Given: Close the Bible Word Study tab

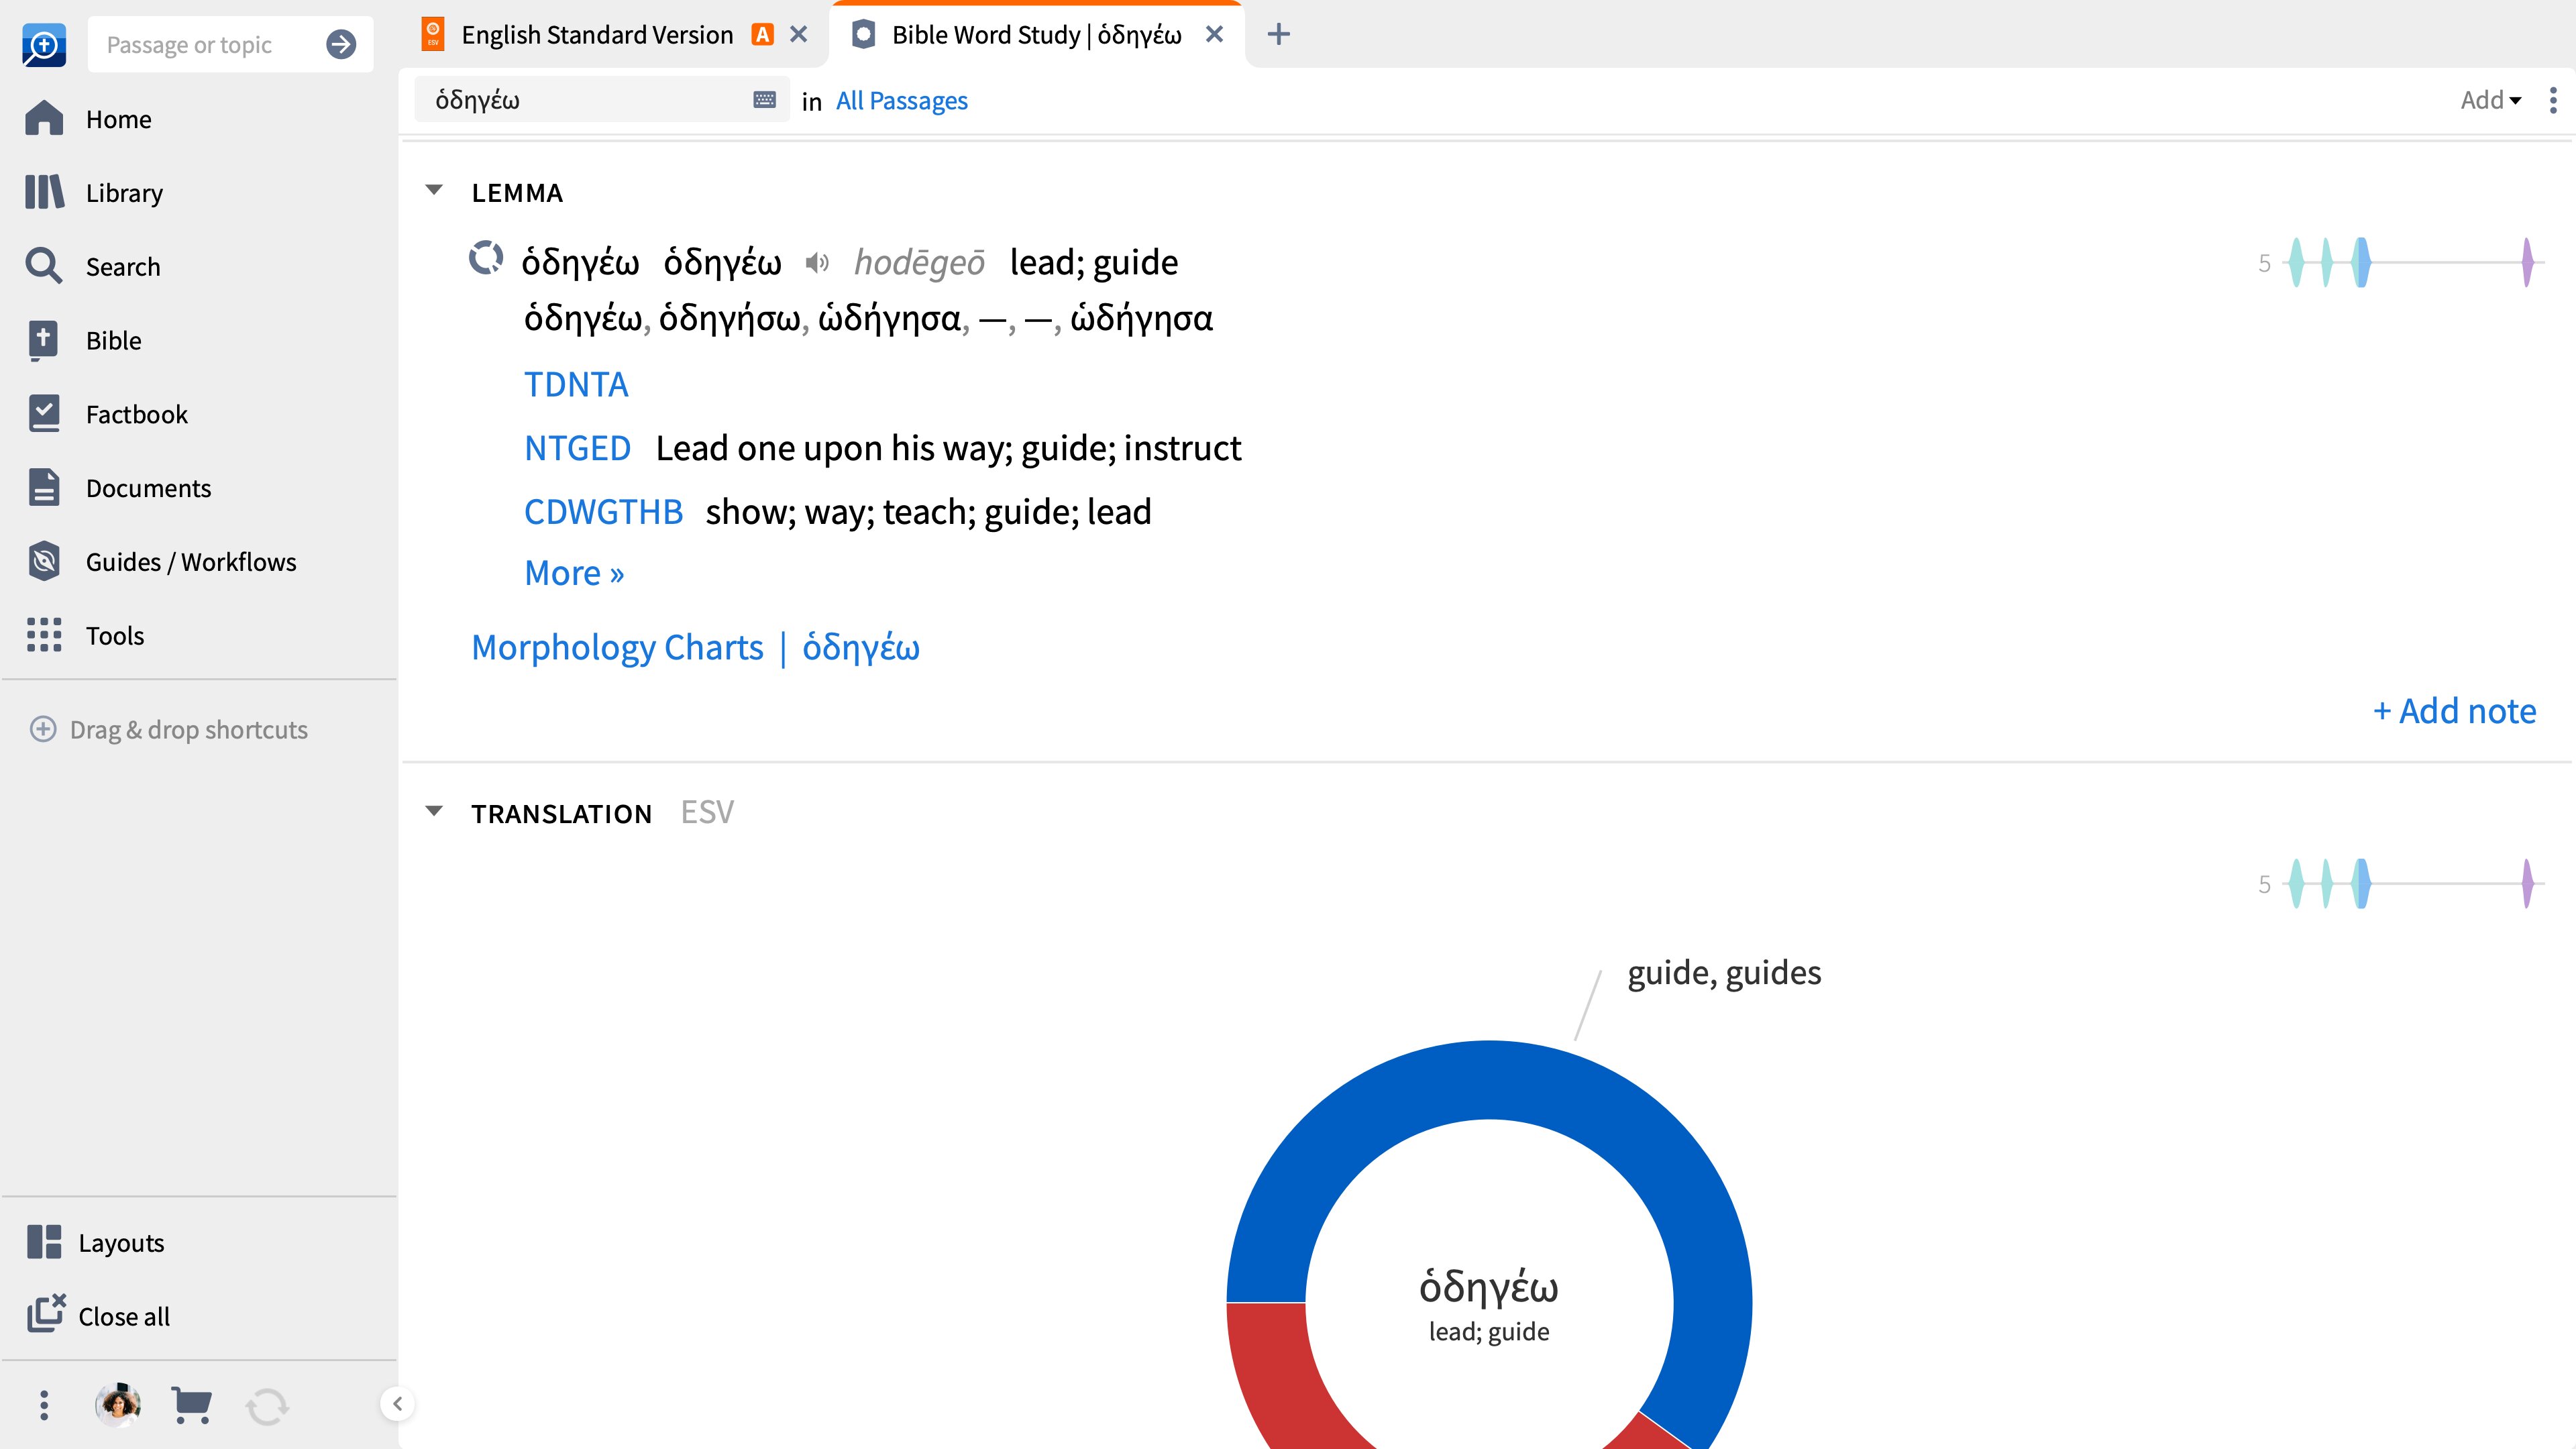Looking at the screenshot, I should coord(1214,34).
